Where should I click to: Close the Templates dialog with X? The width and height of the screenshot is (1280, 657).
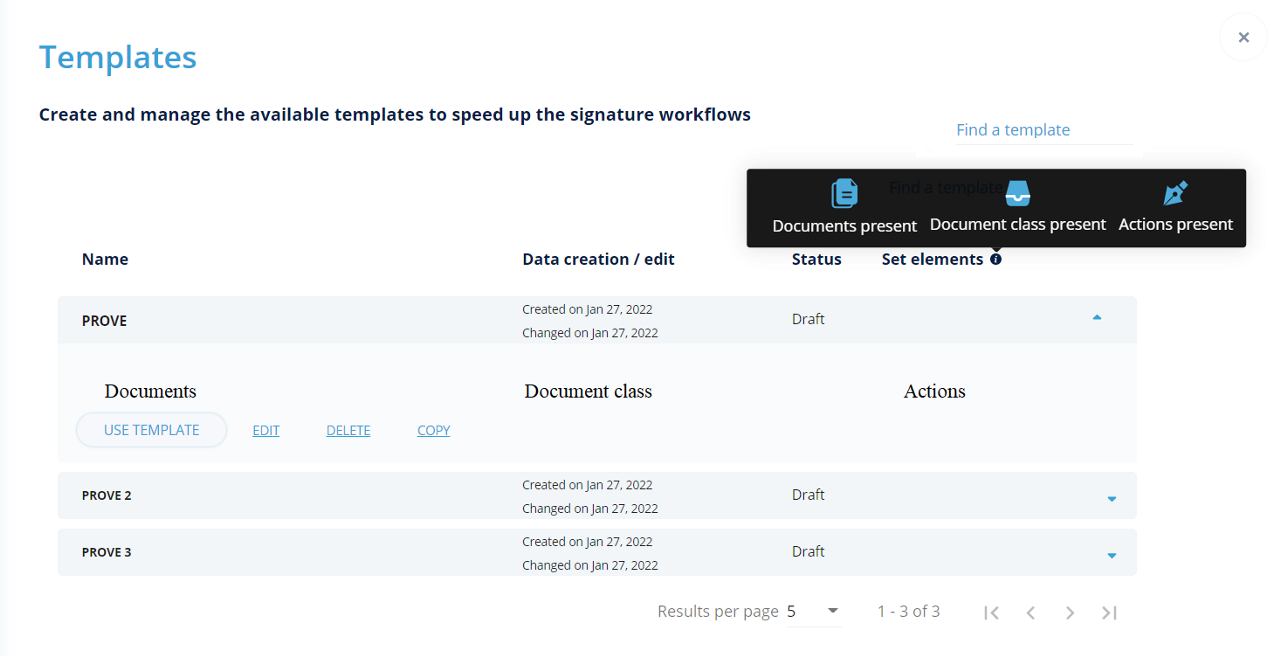pos(1243,38)
